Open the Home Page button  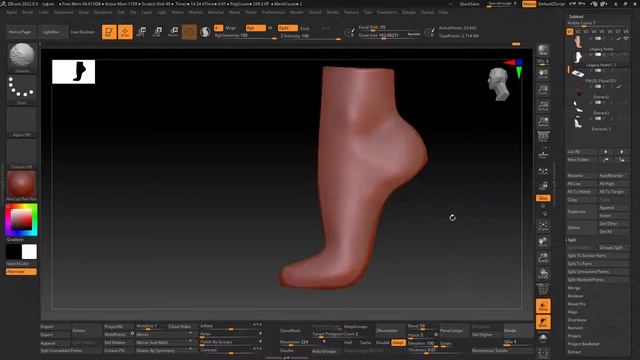[x=20, y=32]
